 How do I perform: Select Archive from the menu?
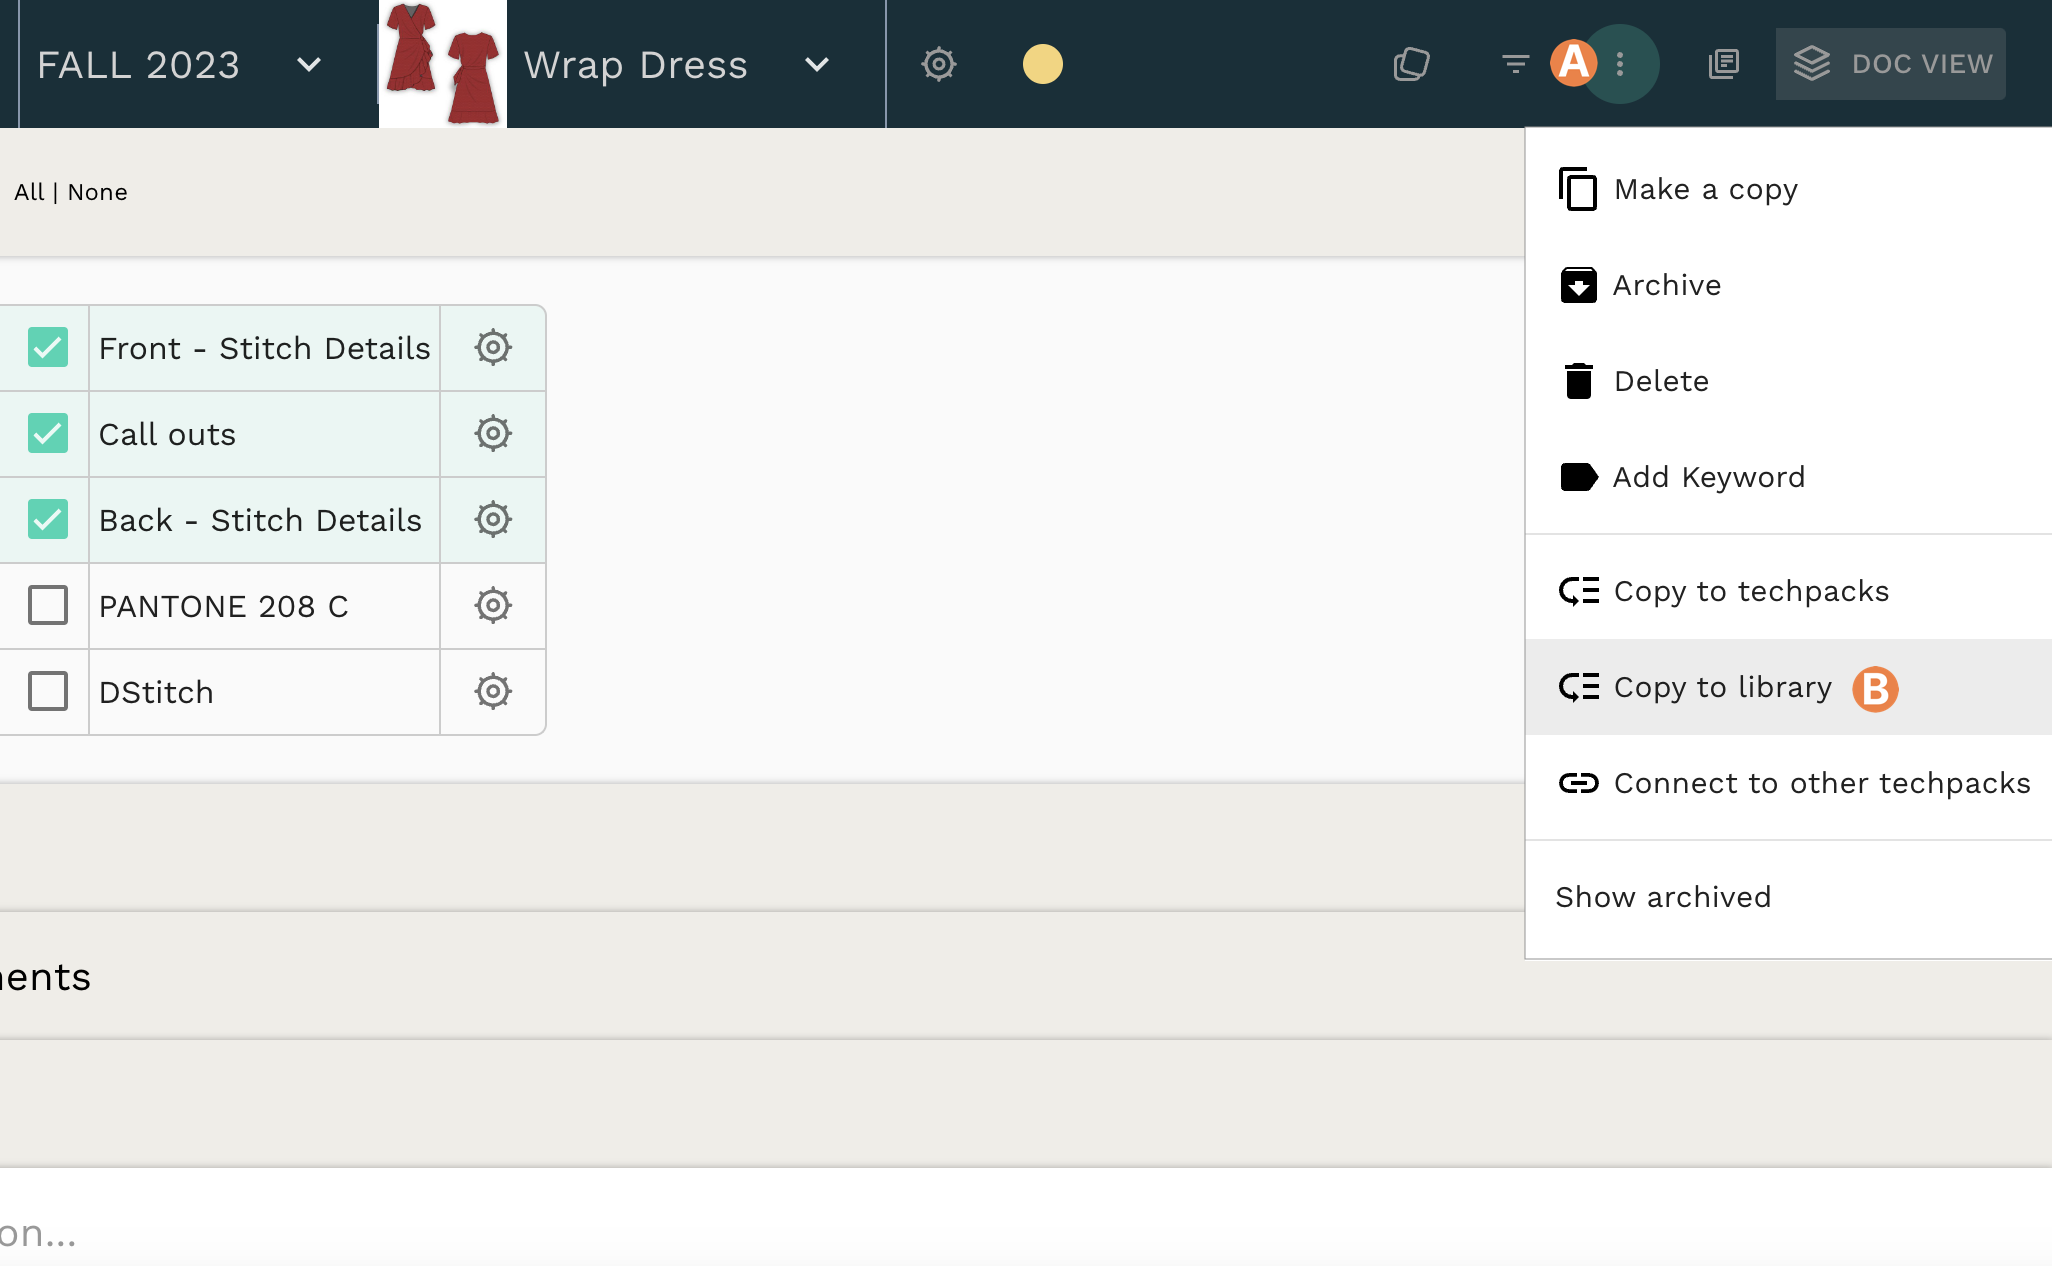1666,286
